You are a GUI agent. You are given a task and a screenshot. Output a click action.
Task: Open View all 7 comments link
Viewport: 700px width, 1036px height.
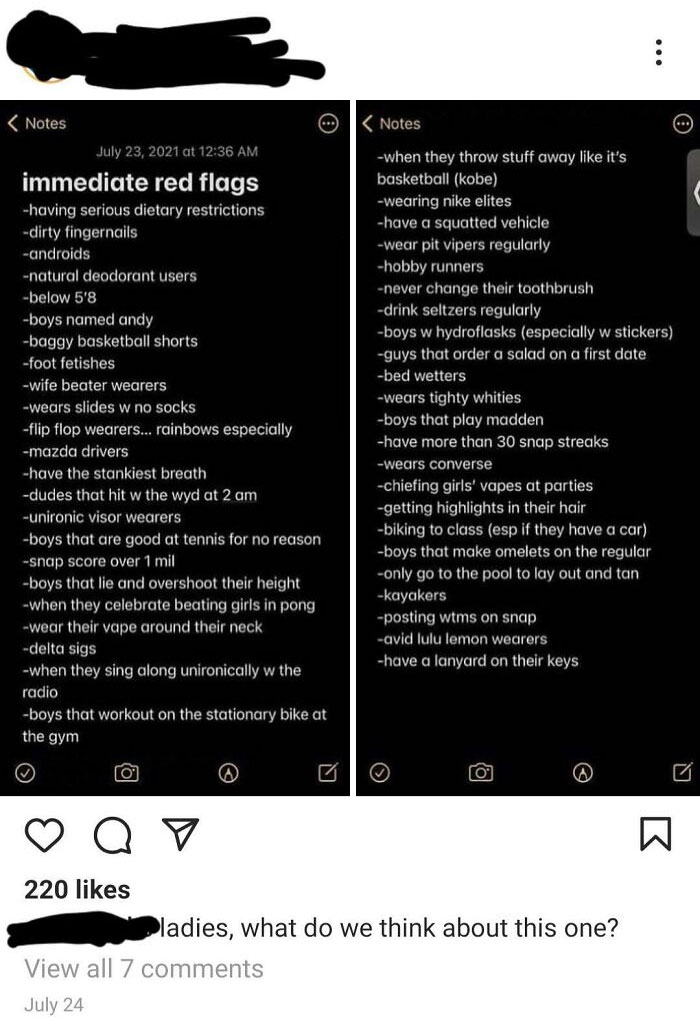143,968
